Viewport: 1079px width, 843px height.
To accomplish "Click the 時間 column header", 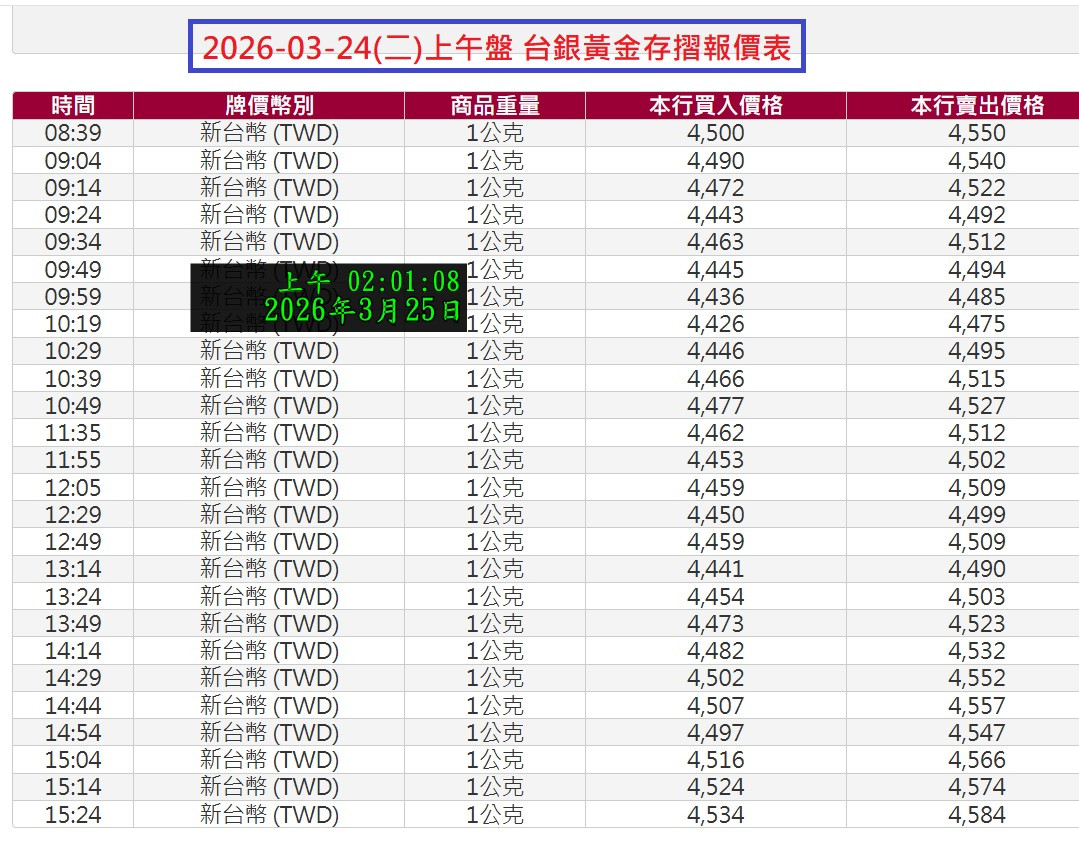I will (x=73, y=105).
